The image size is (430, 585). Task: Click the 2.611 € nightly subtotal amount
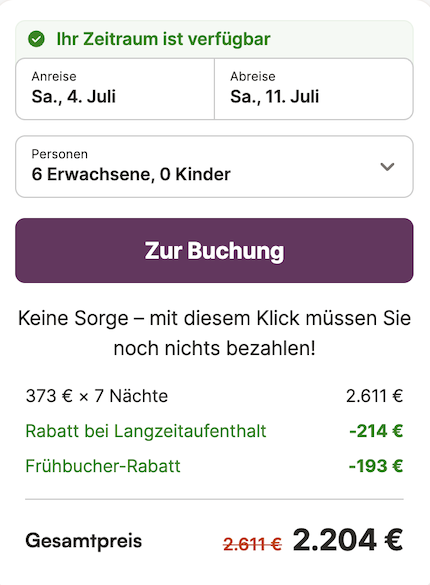374,396
